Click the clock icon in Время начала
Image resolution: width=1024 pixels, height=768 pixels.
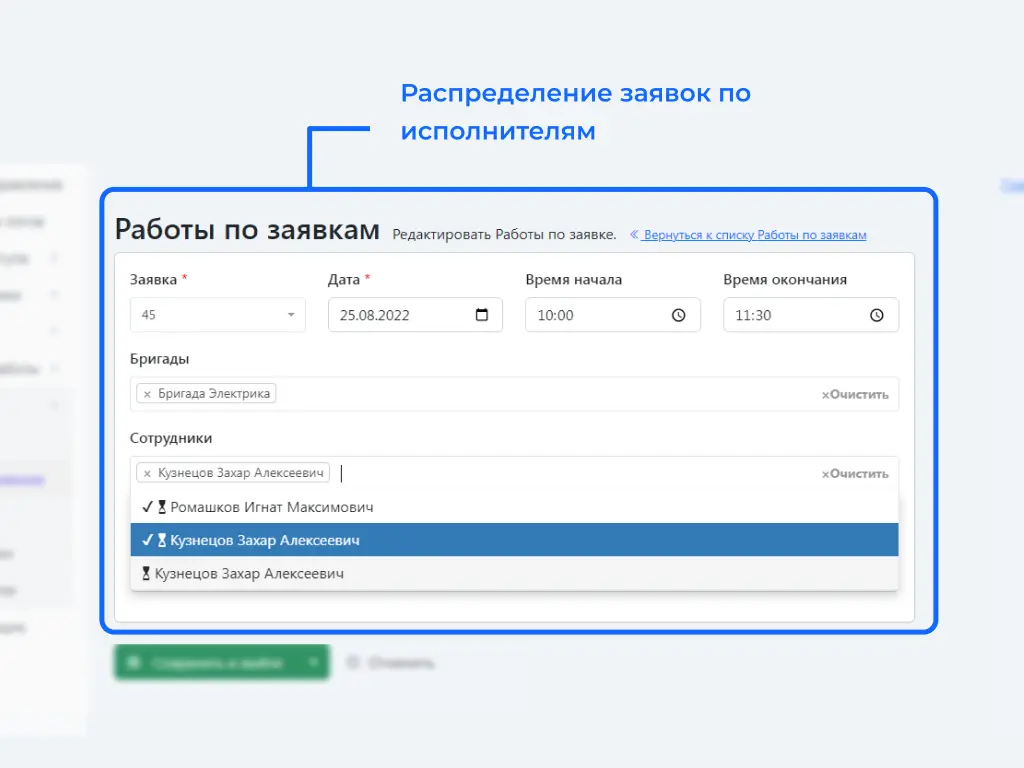(679, 315)
